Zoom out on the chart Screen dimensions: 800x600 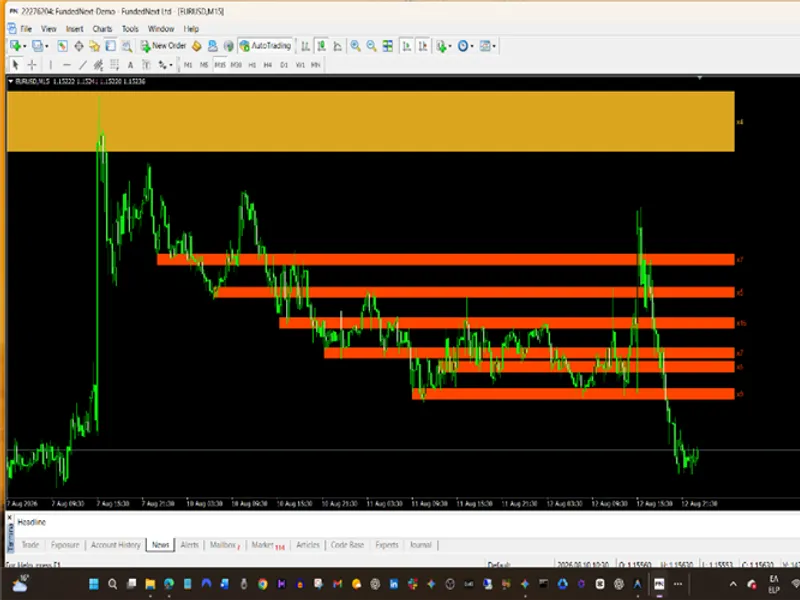371,46
